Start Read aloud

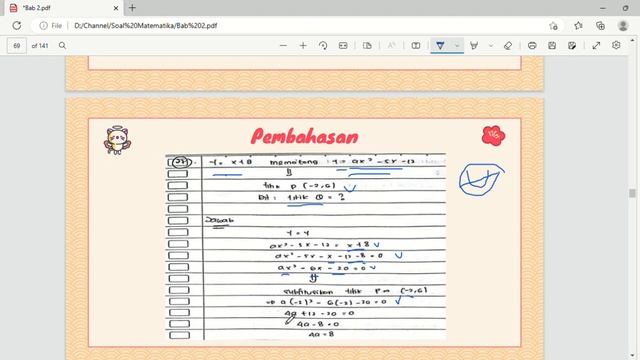coord(391,46)
